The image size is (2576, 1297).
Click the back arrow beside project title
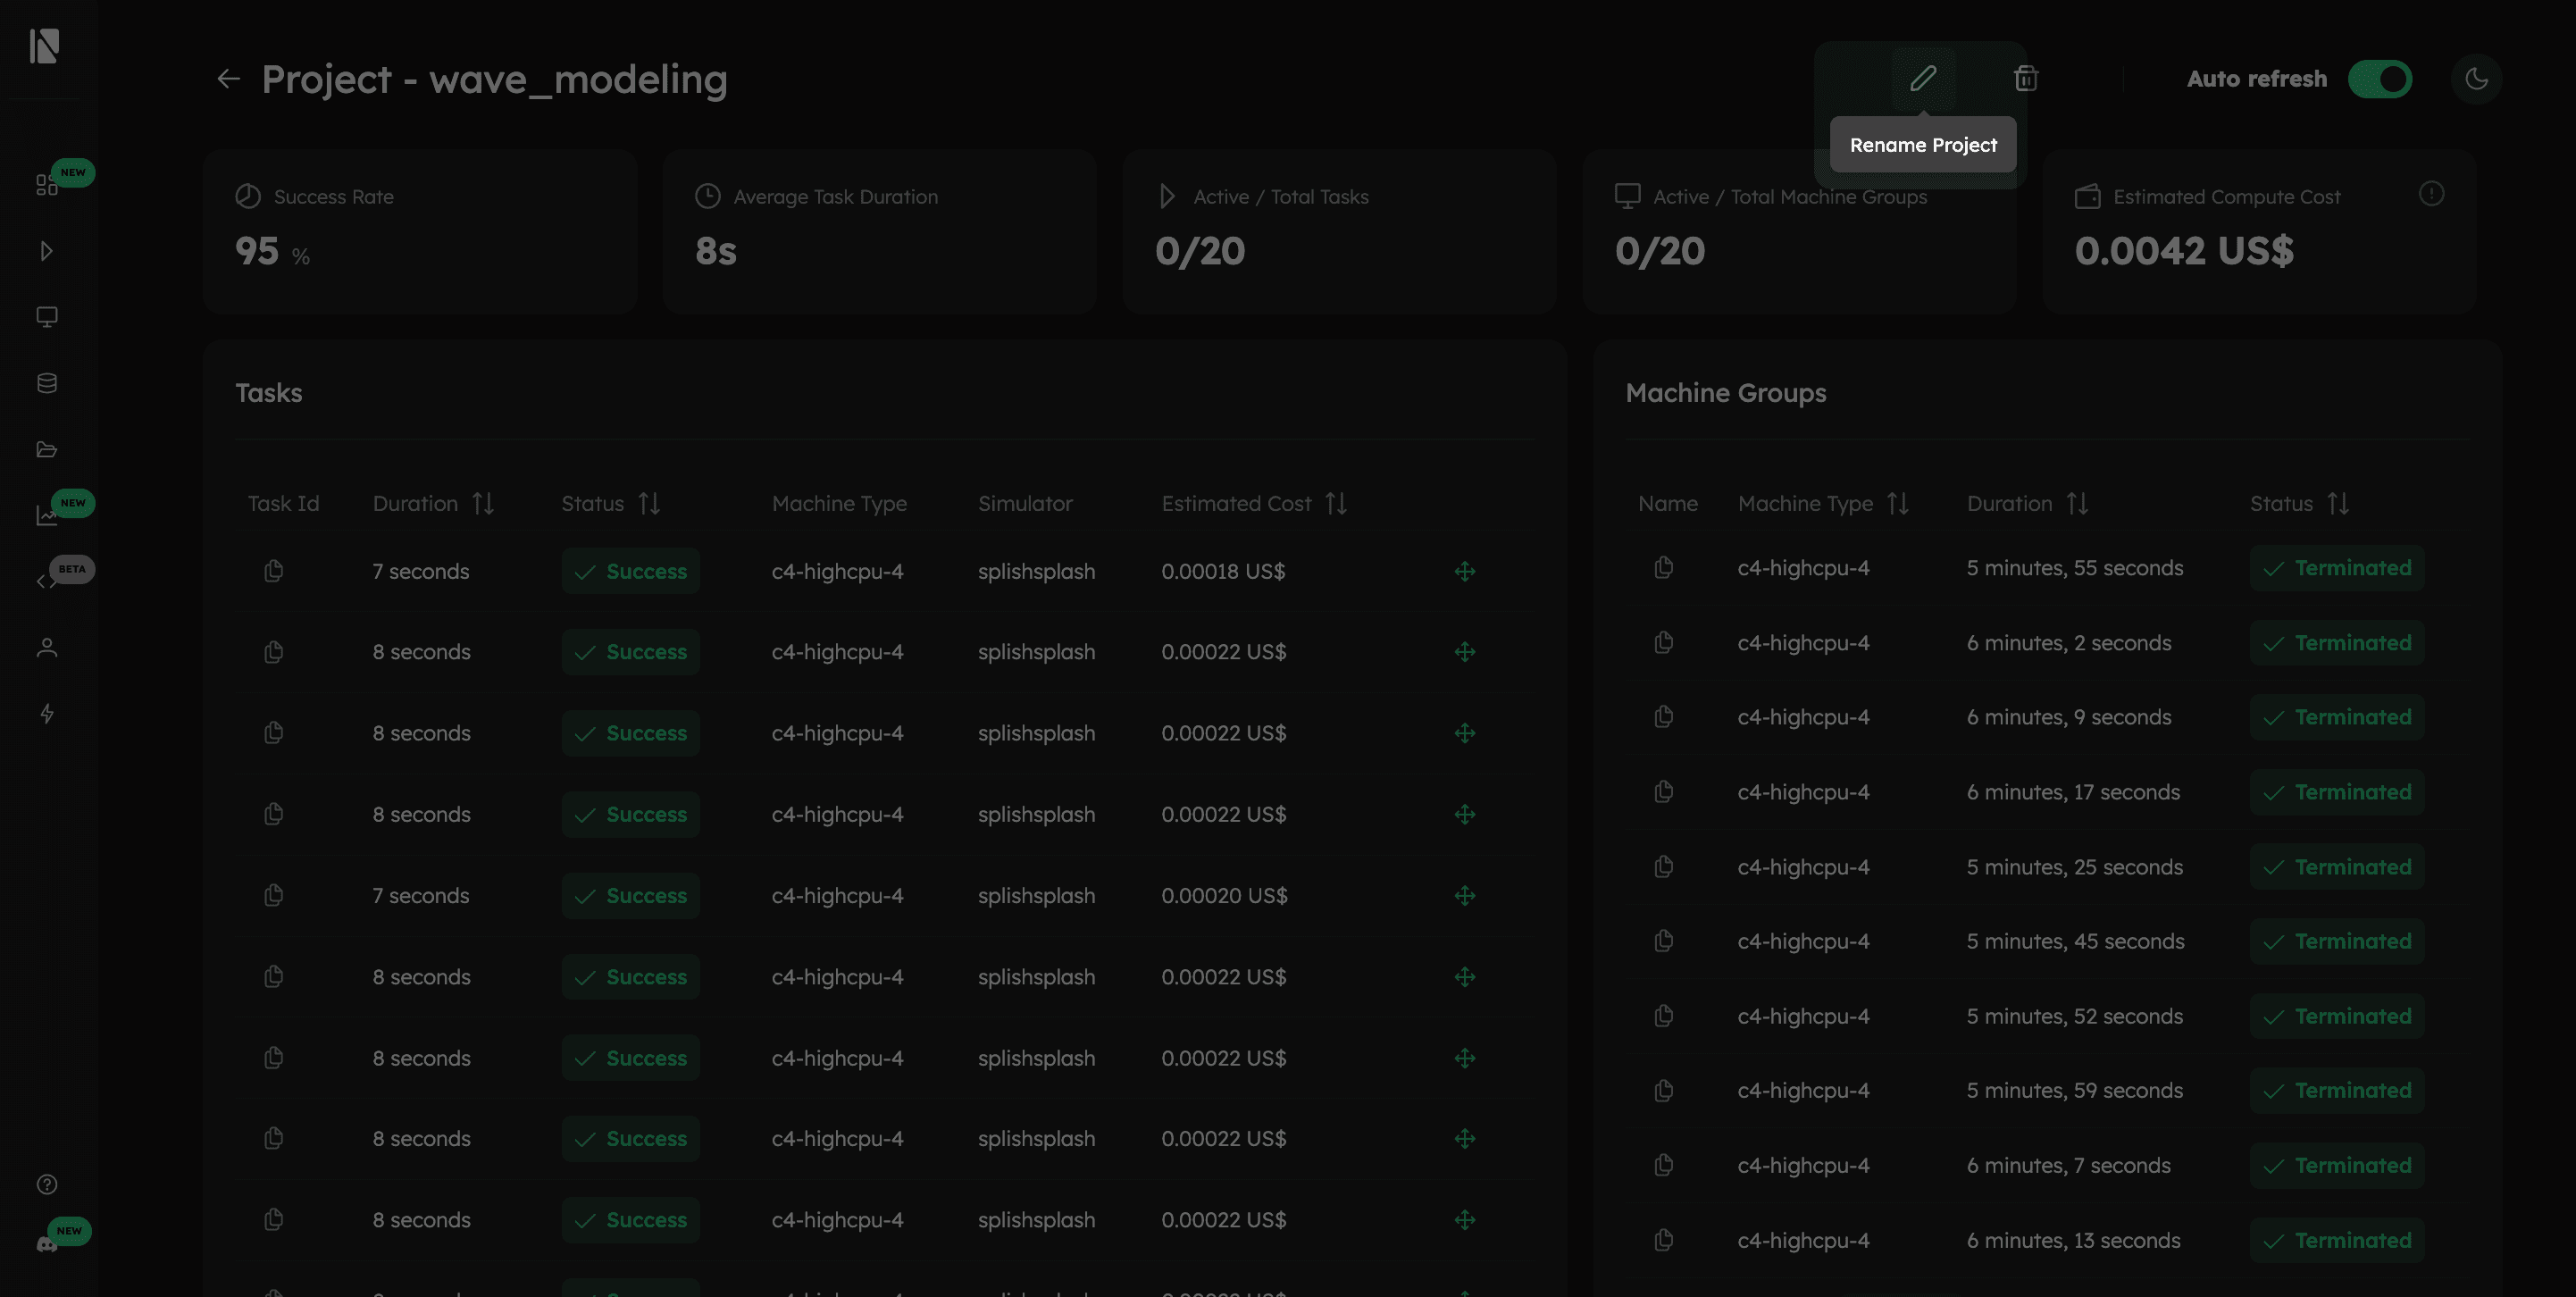[229, 79]
